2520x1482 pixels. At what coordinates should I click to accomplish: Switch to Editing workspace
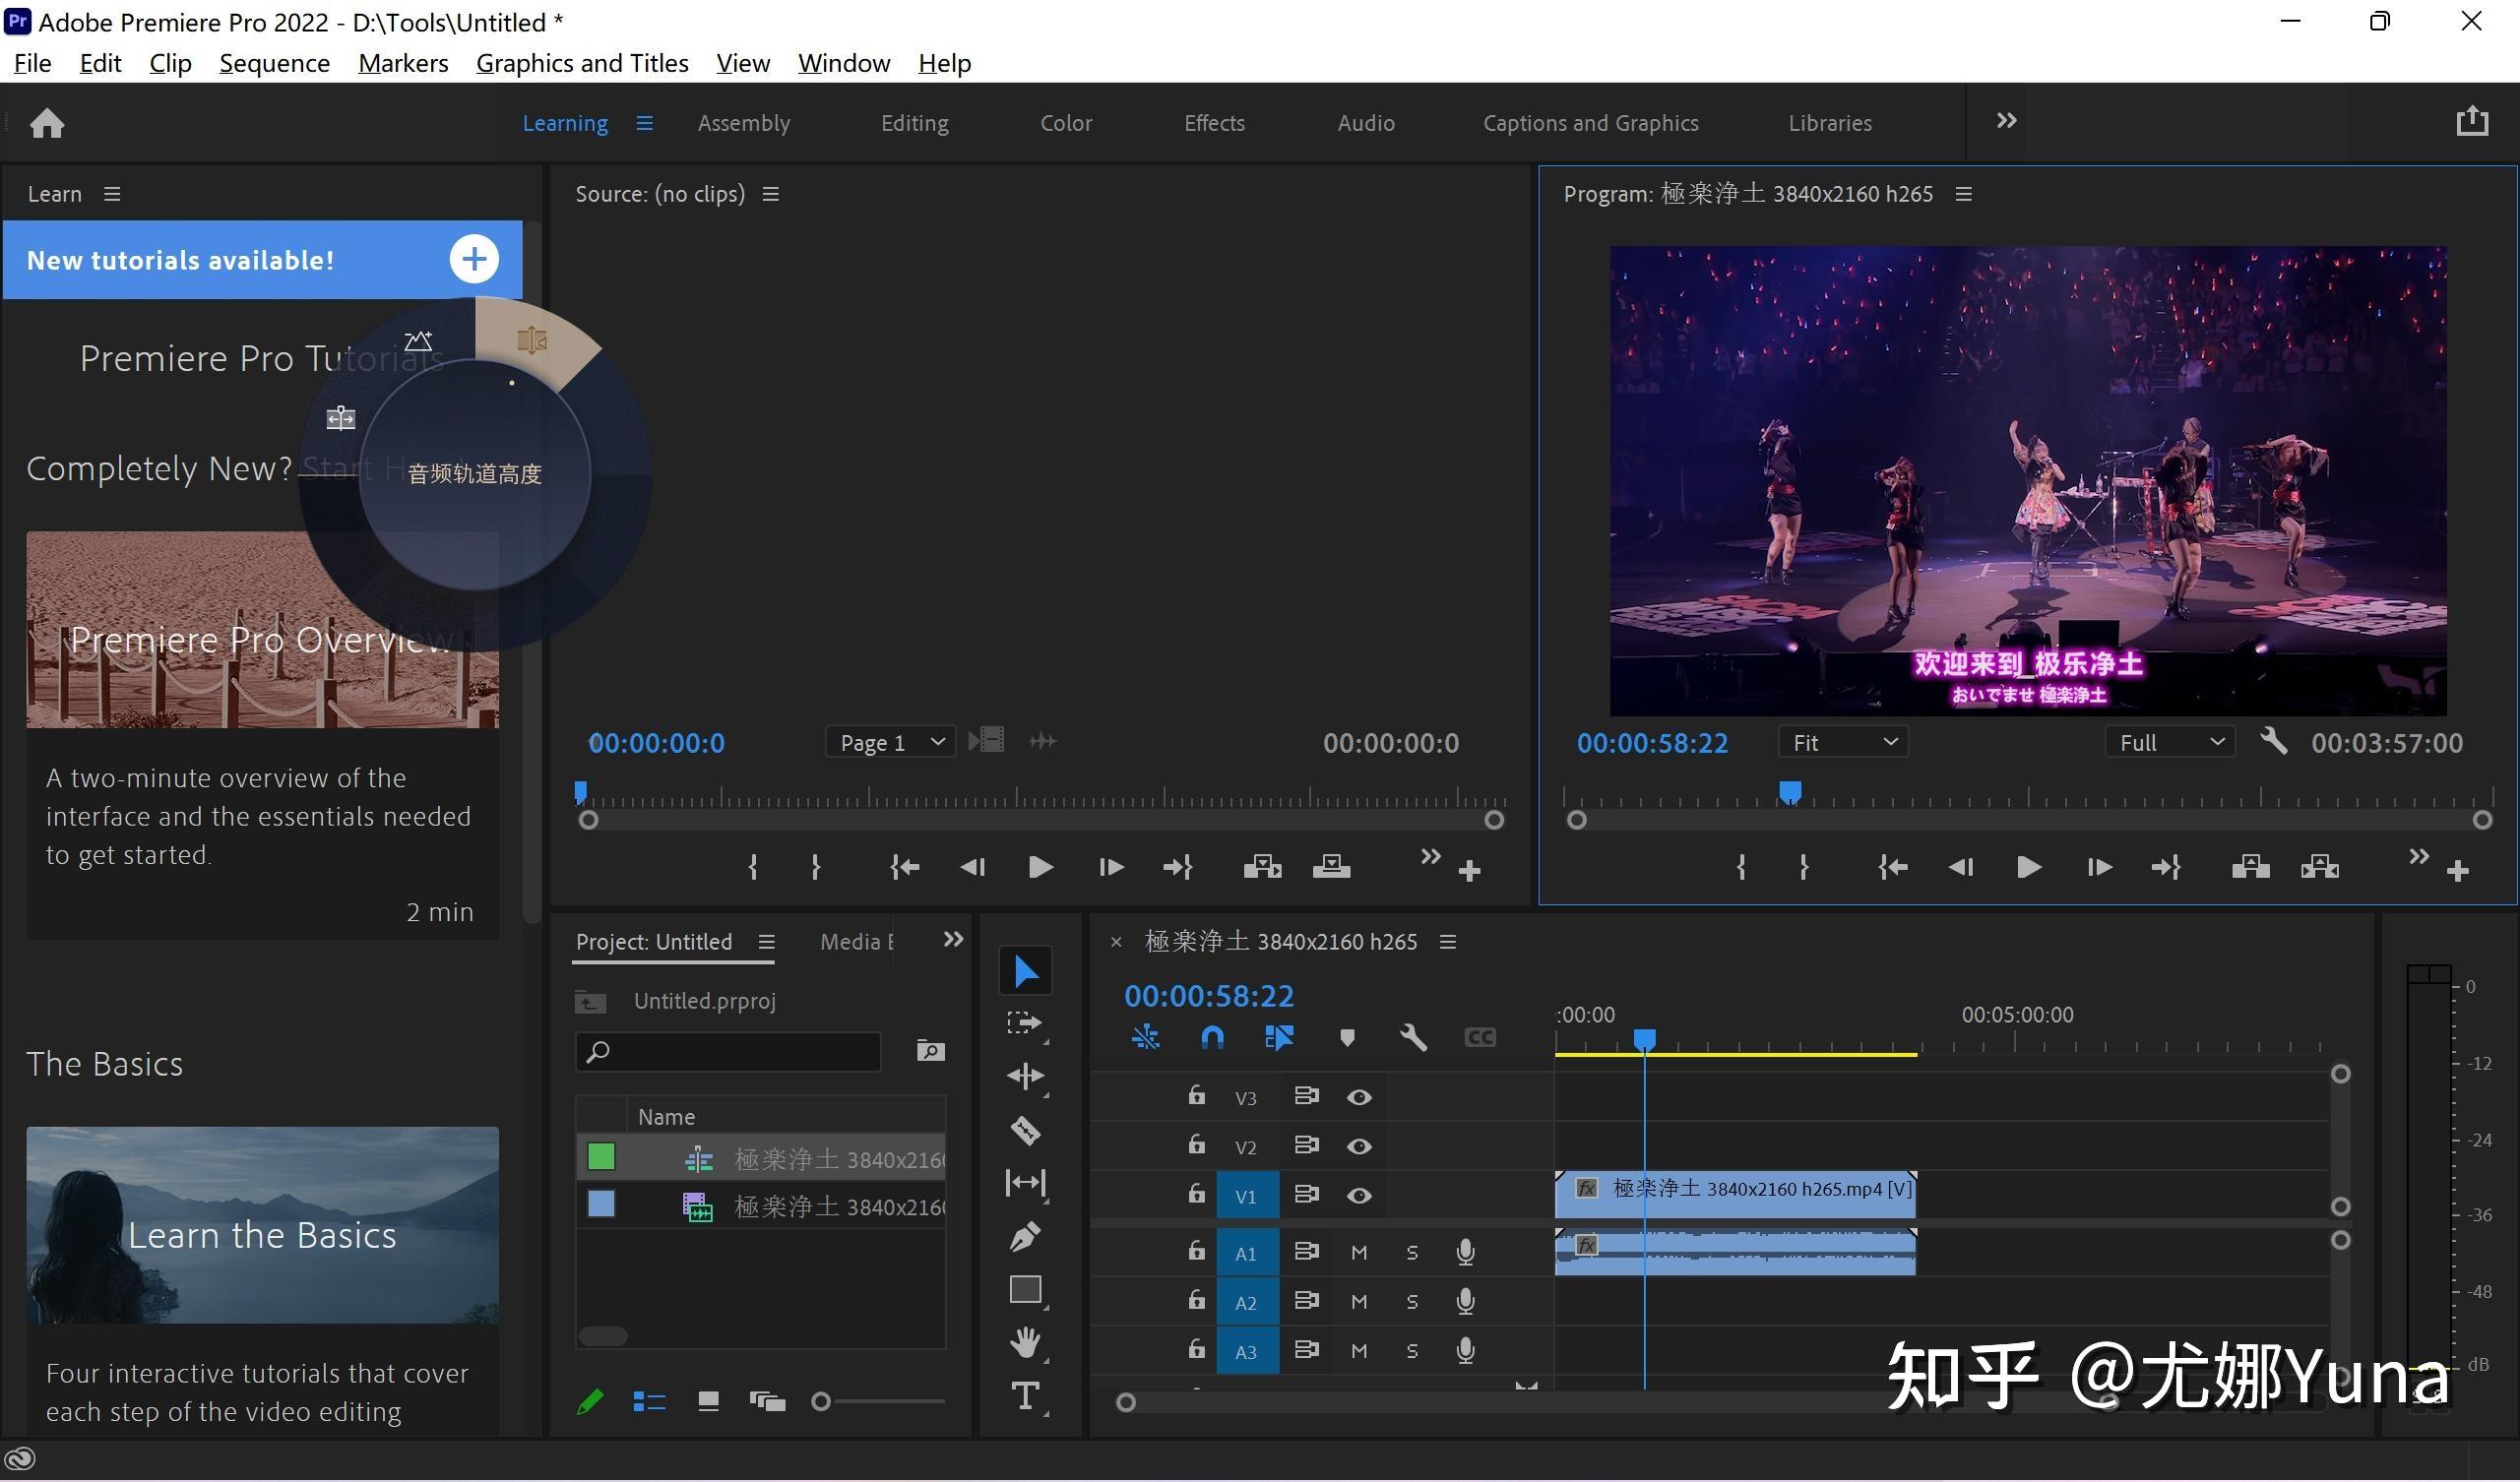point(914,123)
